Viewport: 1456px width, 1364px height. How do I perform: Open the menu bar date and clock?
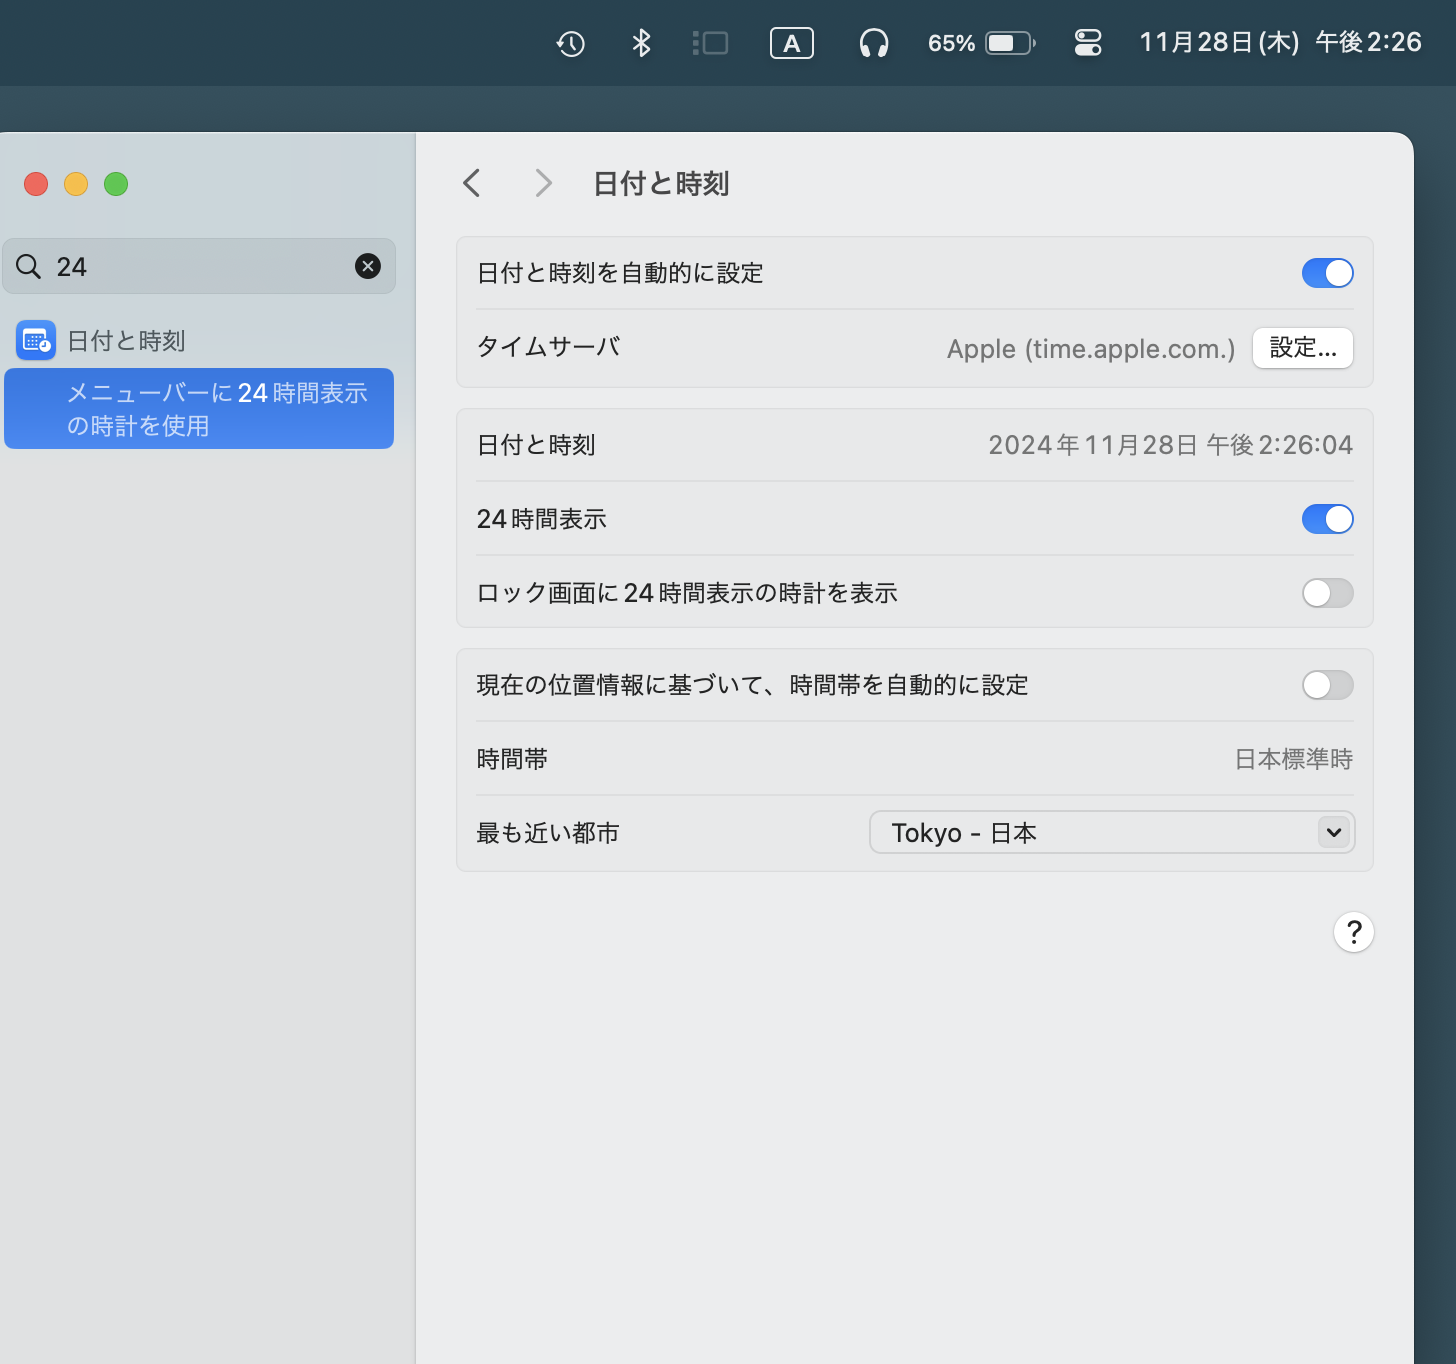[1280, 42]
